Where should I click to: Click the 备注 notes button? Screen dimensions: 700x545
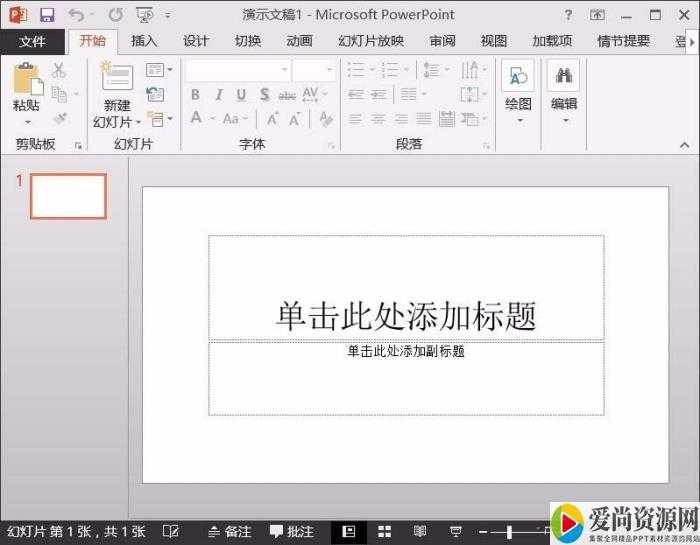coord(230,532)
